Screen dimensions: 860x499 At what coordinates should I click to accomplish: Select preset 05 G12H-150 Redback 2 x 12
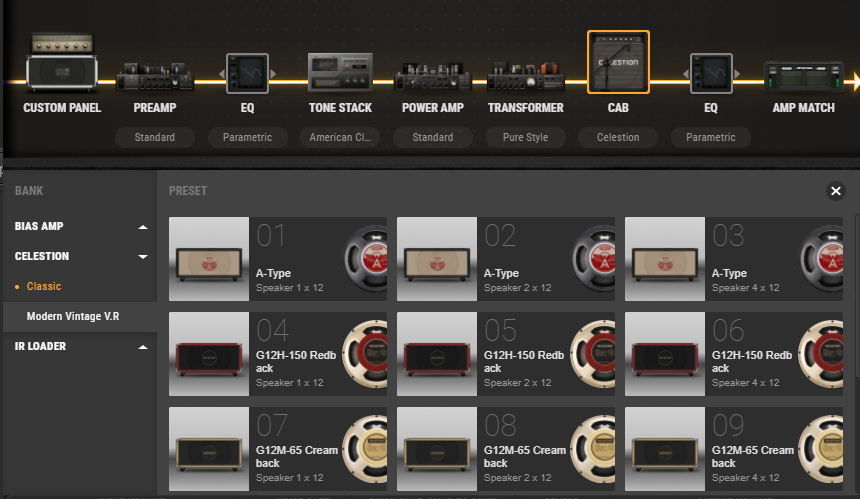click(x=506, y=354)
